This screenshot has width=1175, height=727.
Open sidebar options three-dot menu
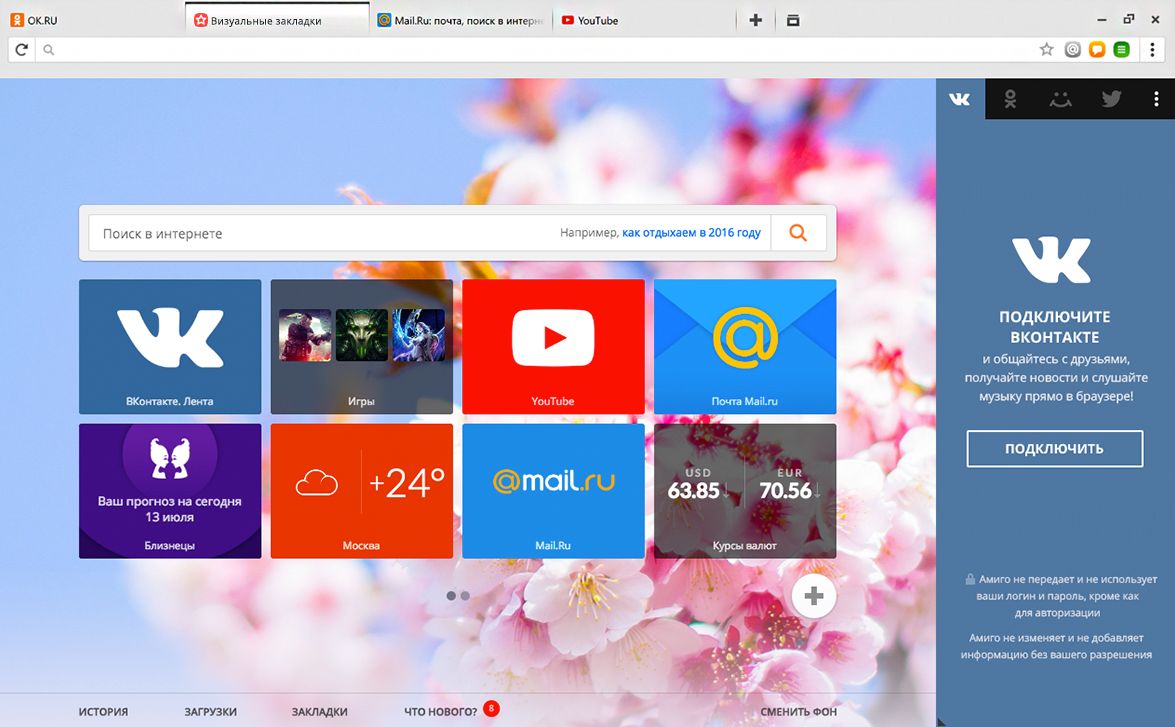coord(1156,99)
